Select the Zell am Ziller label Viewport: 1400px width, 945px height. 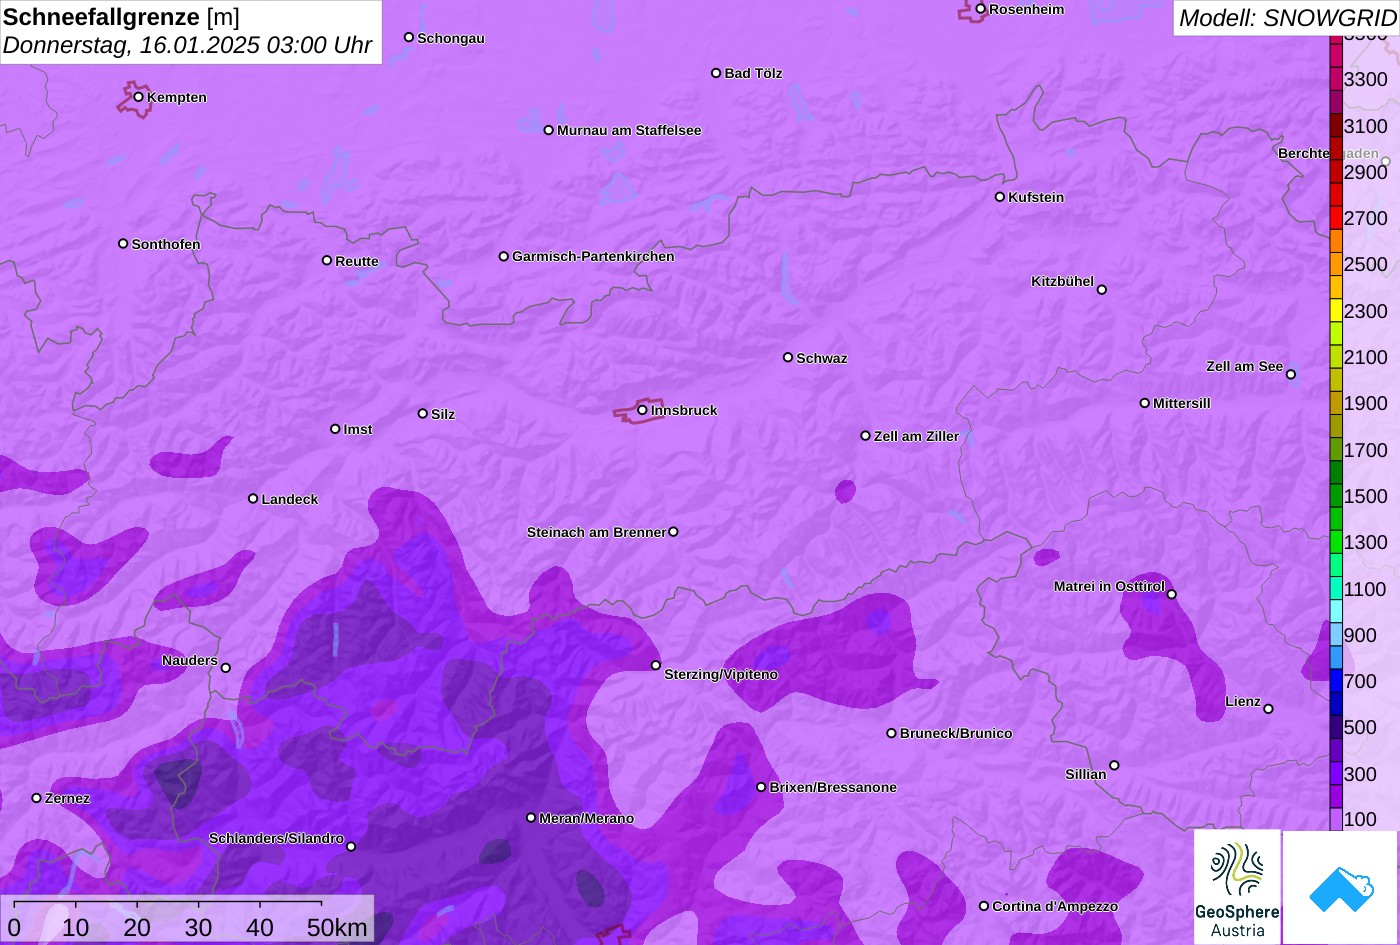coord(916,437)
